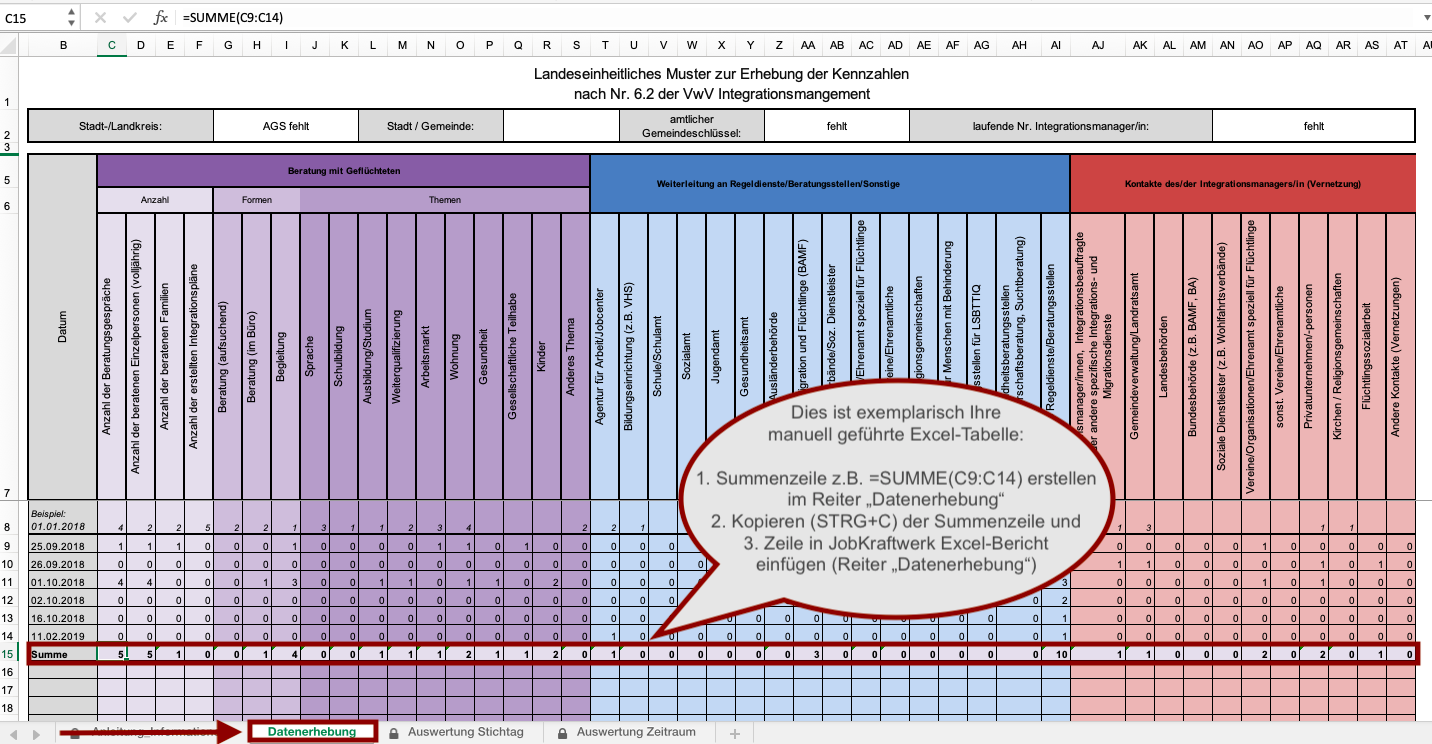1432x744 pixels.
Task: Select date cell 01.10.2018
Action: pos(62,582)
